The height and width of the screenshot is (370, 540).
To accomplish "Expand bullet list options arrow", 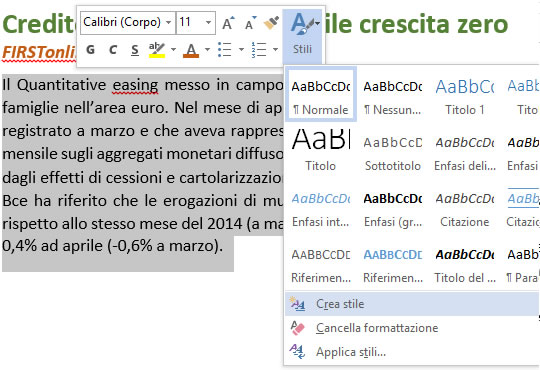I will coord(241,50).
